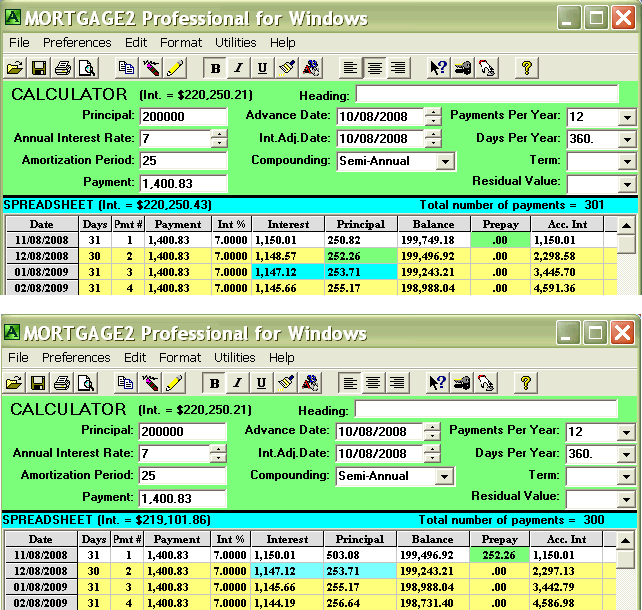Click the green 252.26 Prepay cell, bottom spreadsheet
642x610 pixels.
pos(500,555)
